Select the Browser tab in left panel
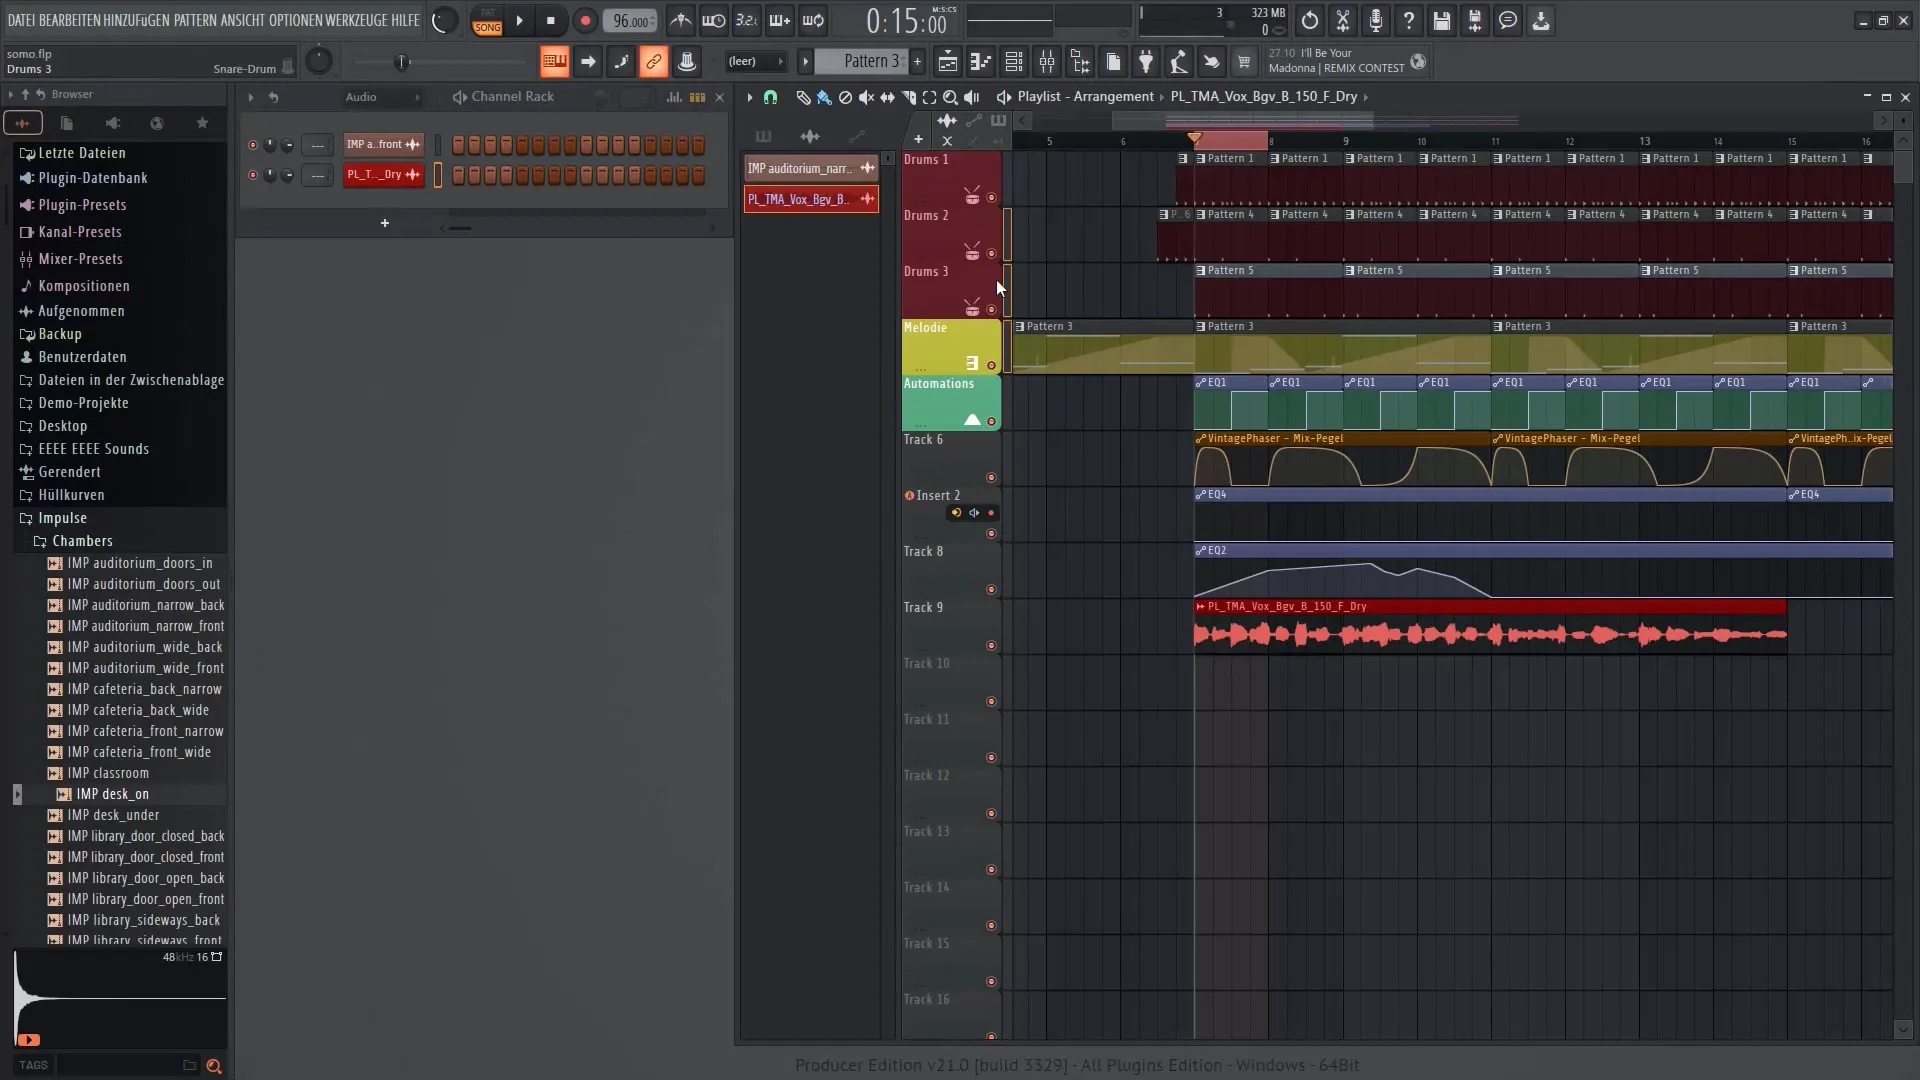Viewport: 1920px width, 1080px height. tap(71, 92)
